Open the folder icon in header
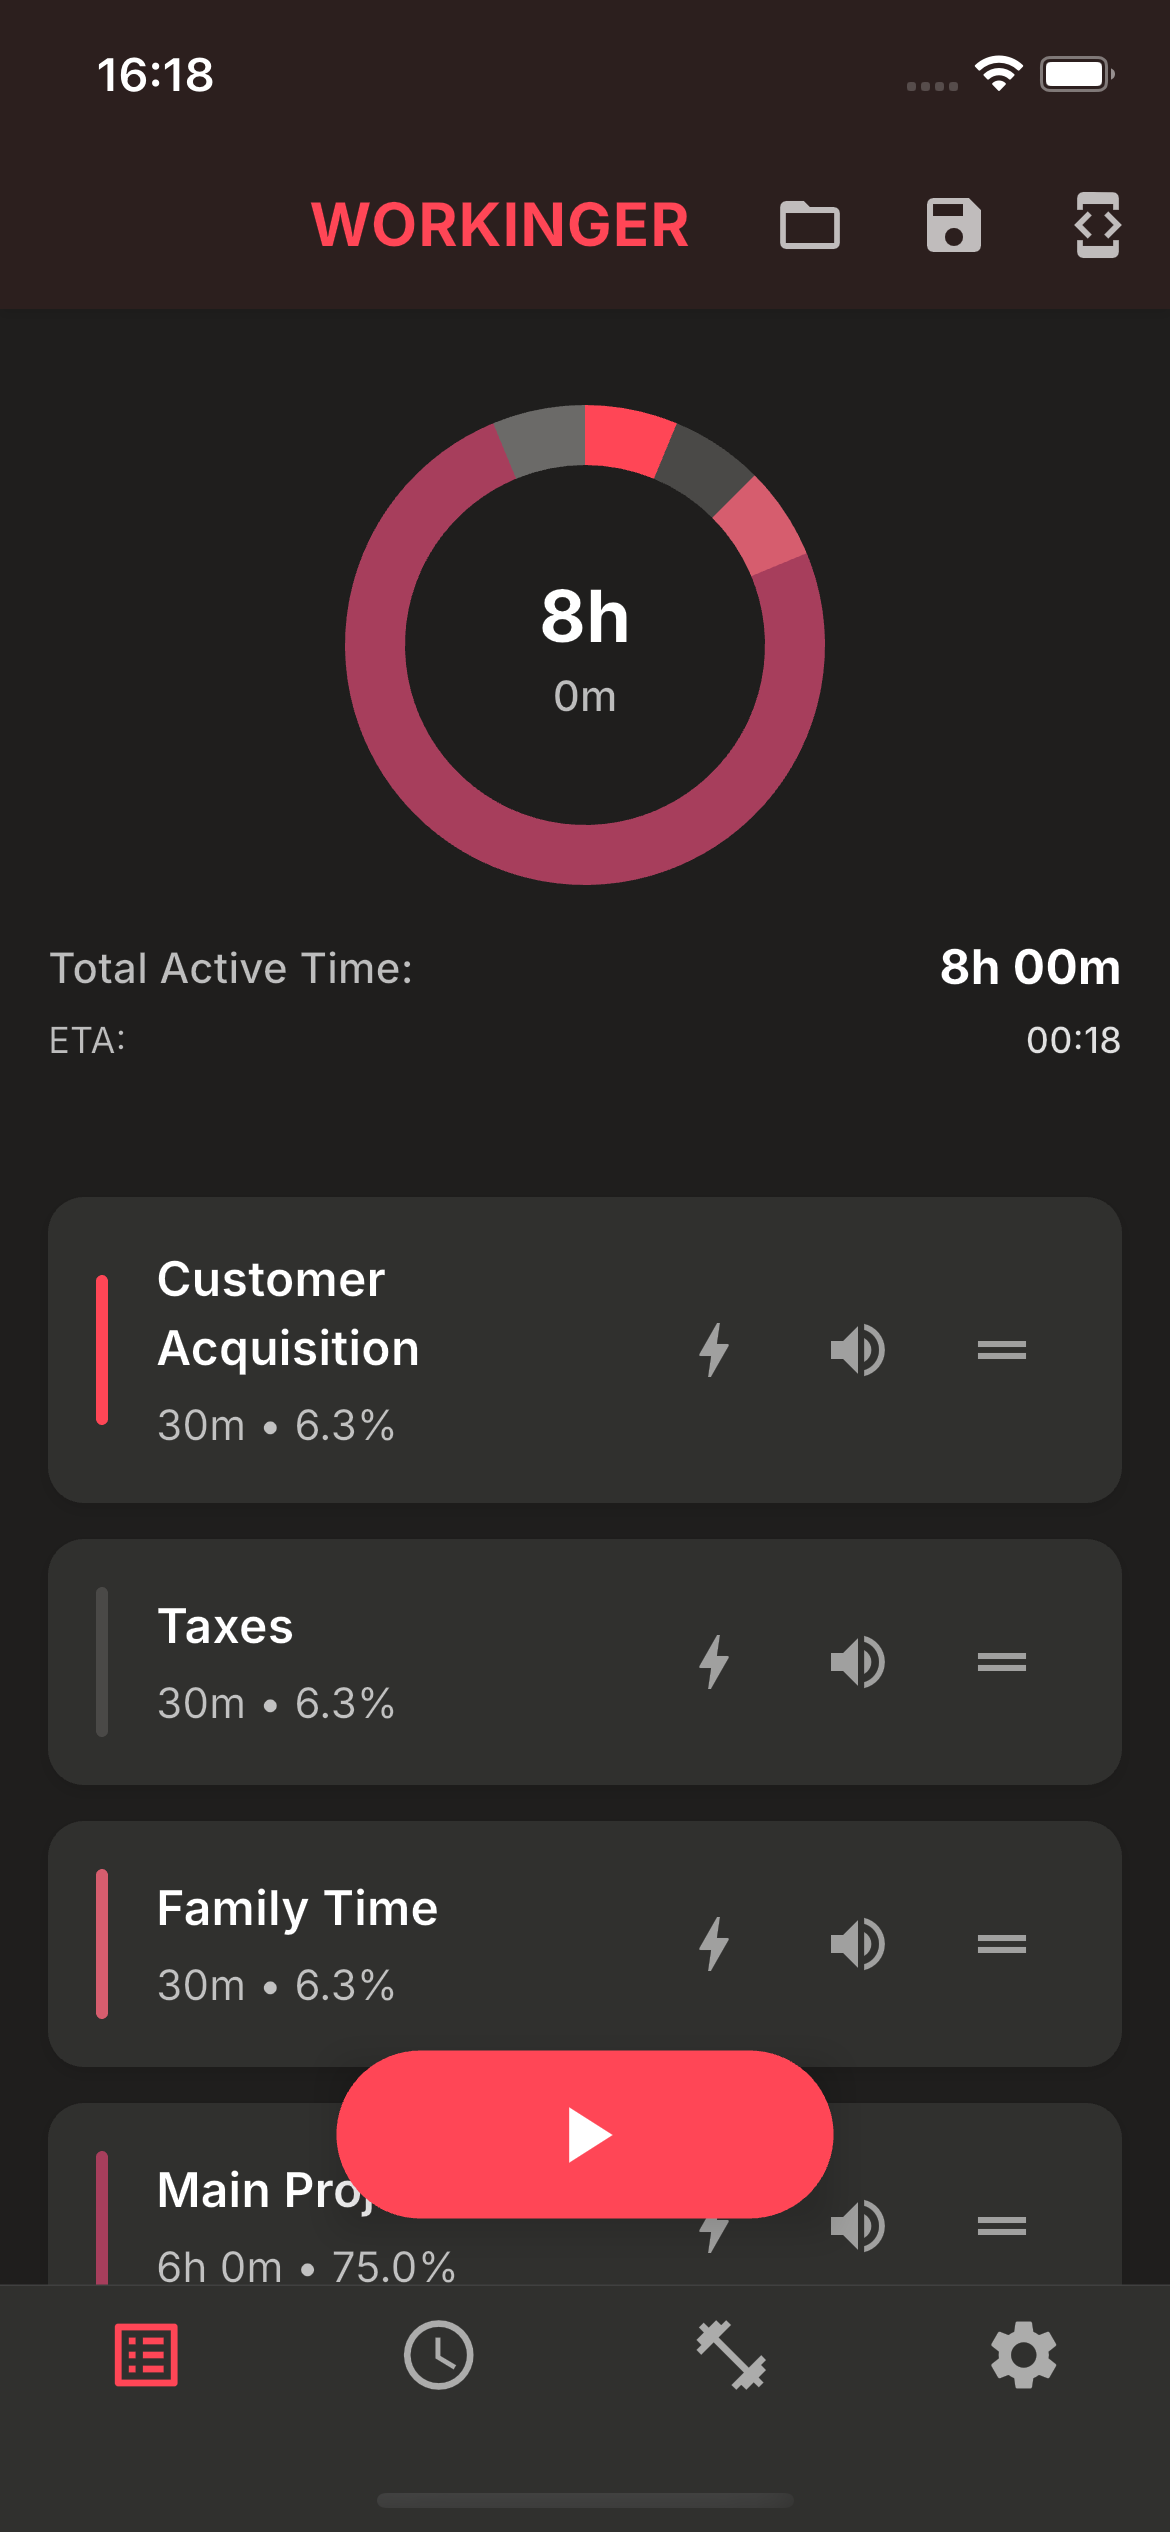1170x2532 pixels. [x=809, y=225]
